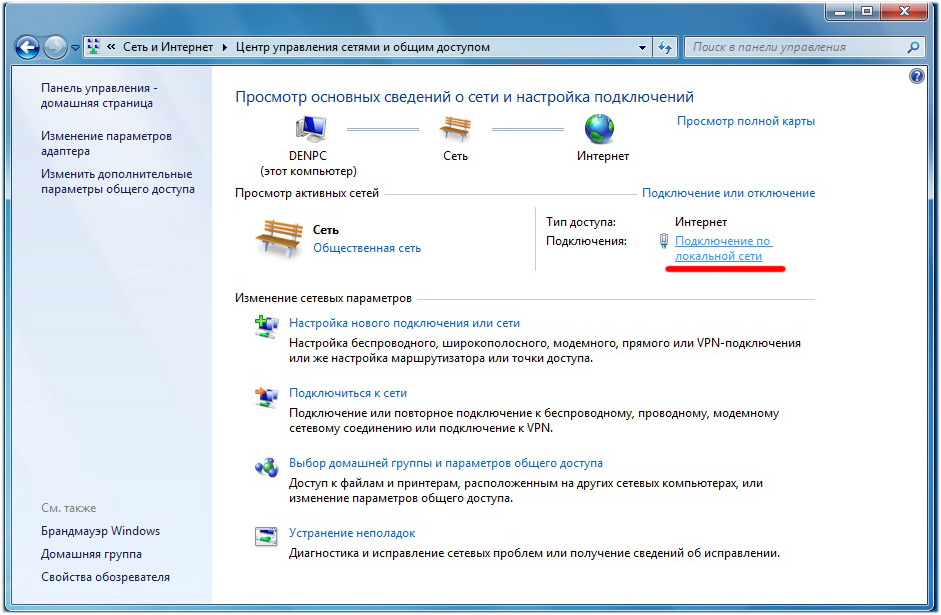This screenshot has height=615, width=941.
Task: Open "Панель управления - домашняя страница" link
Action: tap(99, 95)
